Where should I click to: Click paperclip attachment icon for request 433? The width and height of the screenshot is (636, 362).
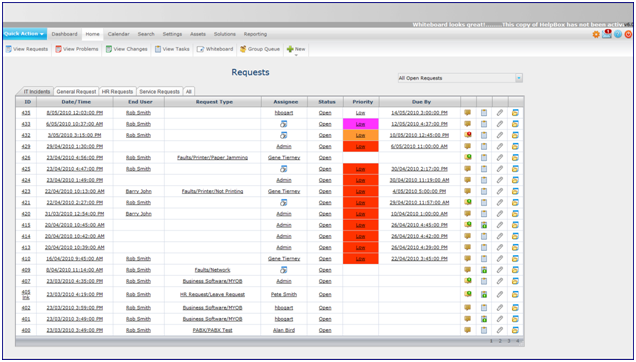point(500,124)
